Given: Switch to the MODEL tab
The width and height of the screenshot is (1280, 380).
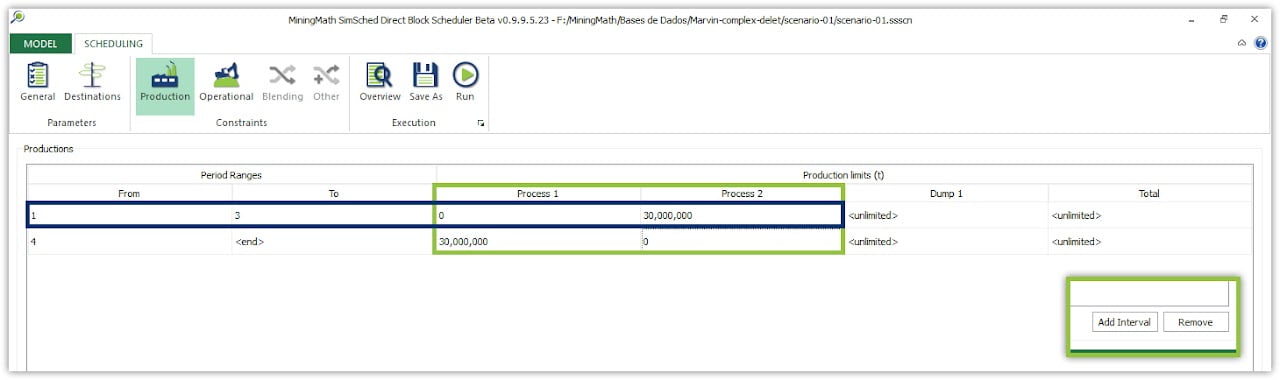Looking at the screenshot, I should click(40, 44).
